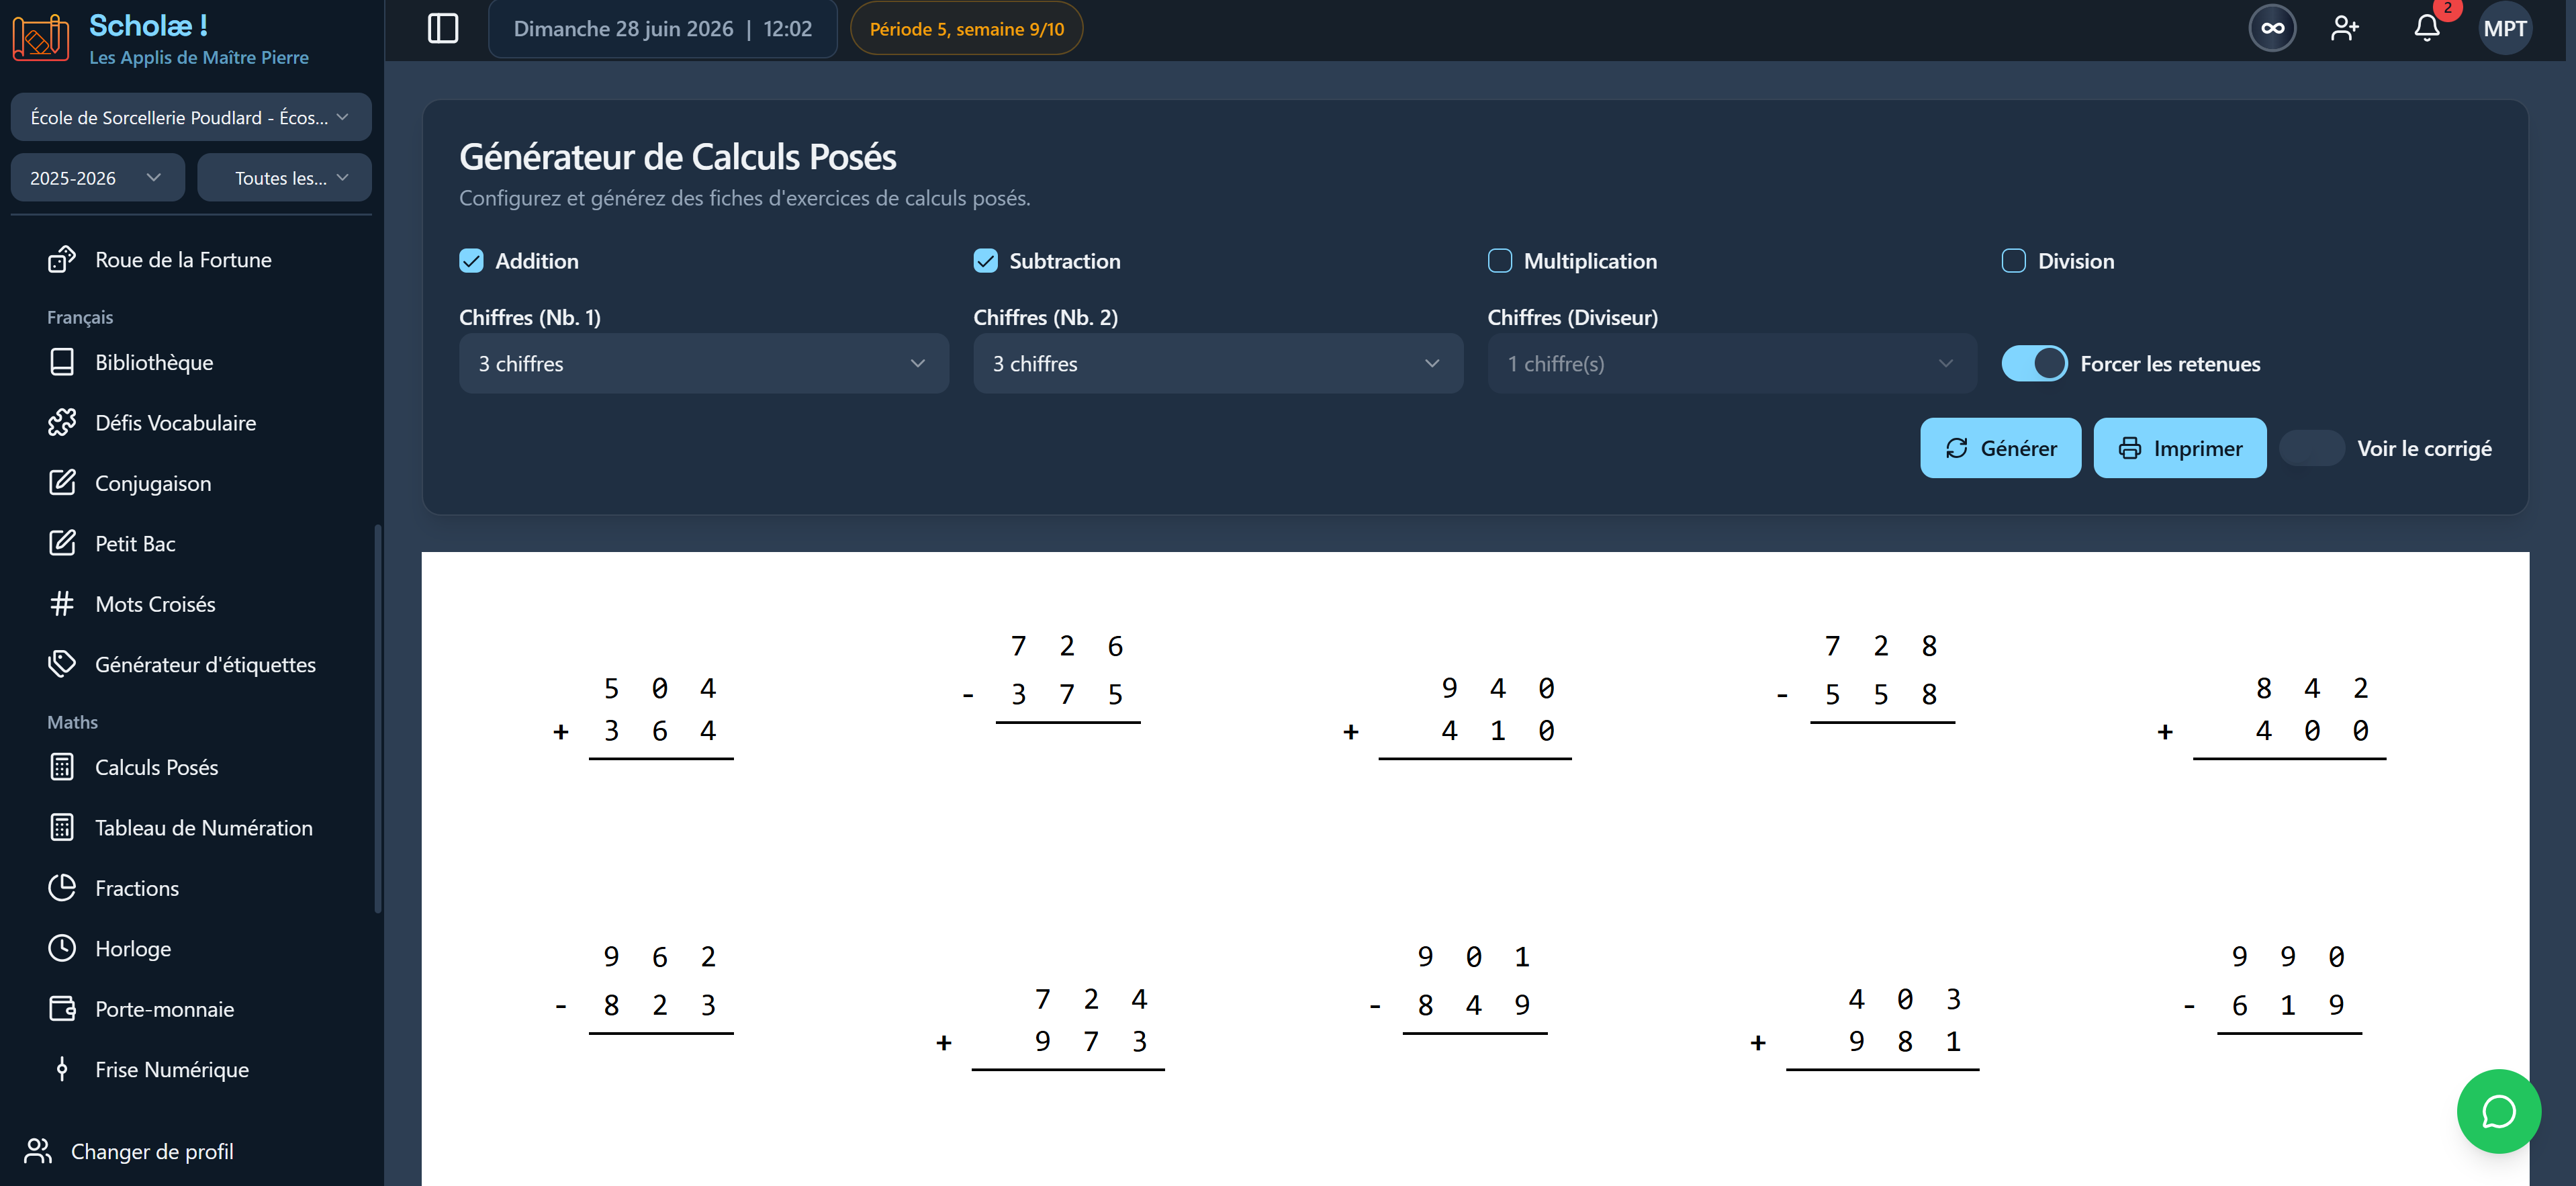Click the Mots Croisés hash icon
Viewport: 2576px width, 1186px height.
62,604
